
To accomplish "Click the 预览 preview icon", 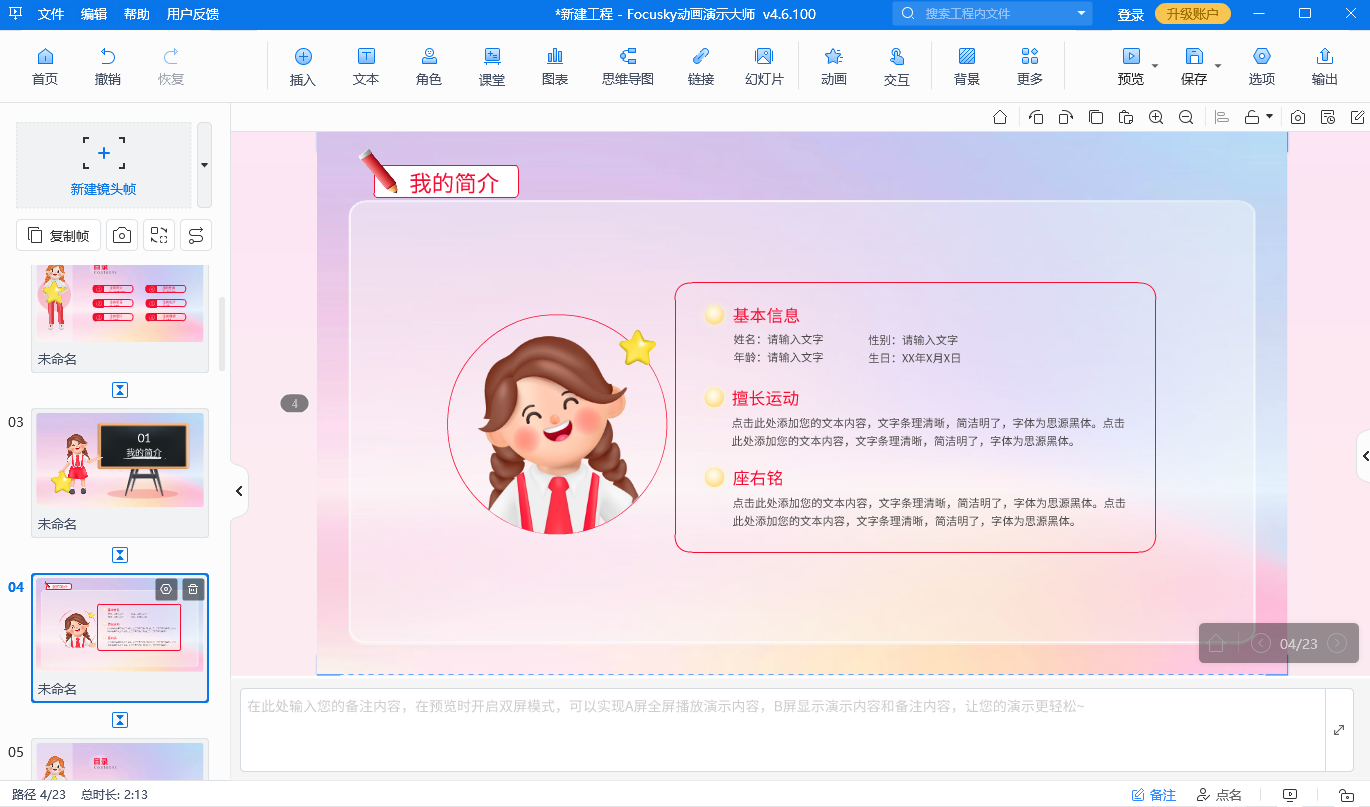I will (x=1131, y=66).
